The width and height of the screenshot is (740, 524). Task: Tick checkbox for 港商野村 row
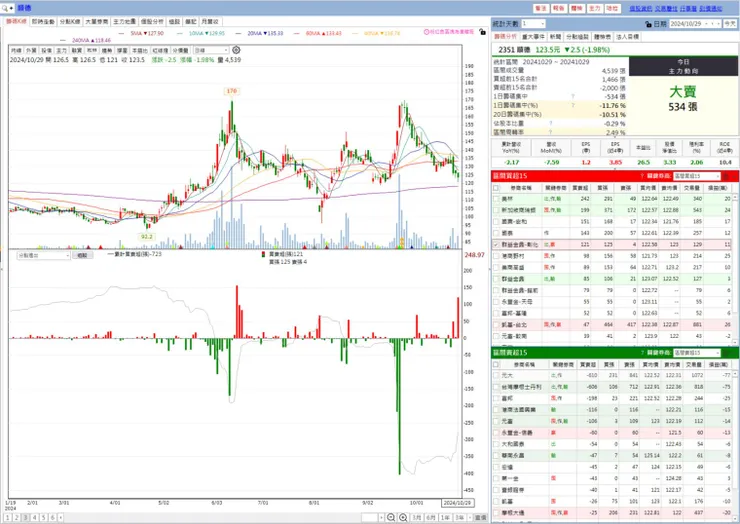[x=496, y=256]
